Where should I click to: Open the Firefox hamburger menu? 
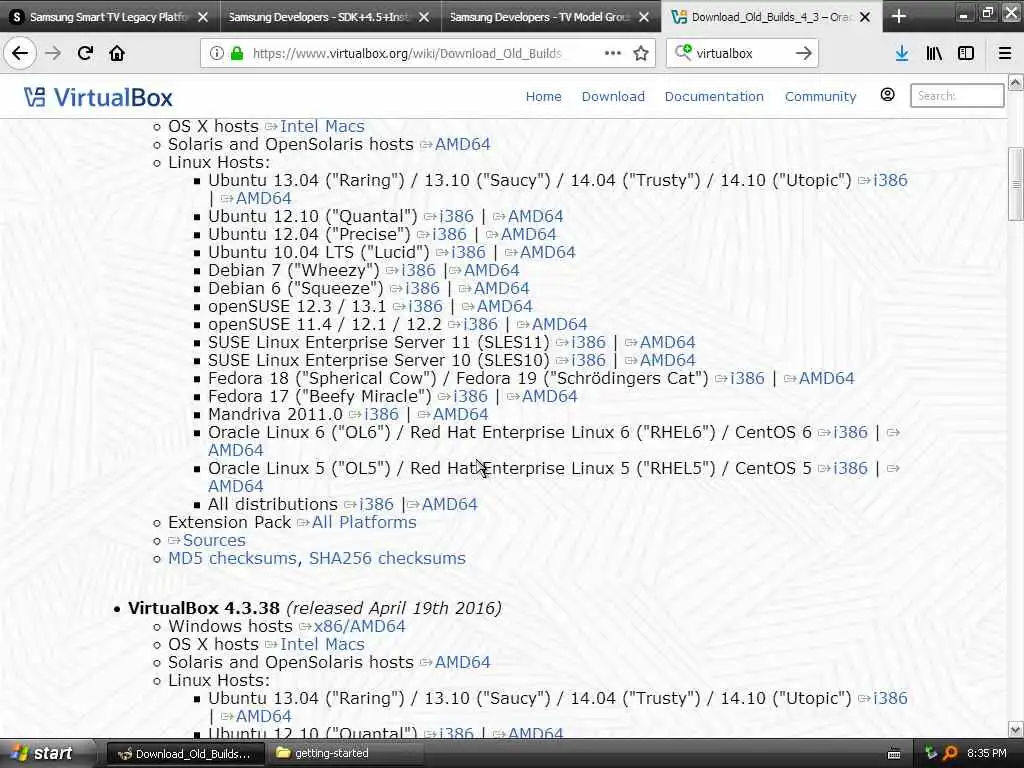point(1005,54)
